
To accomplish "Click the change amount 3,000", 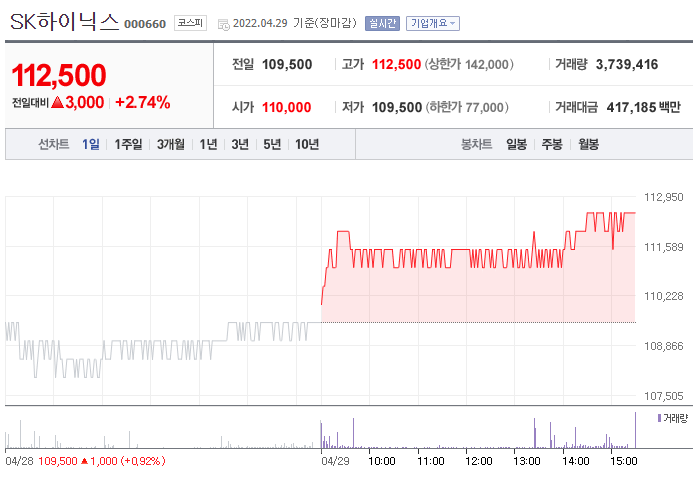I will click(84, 102).
